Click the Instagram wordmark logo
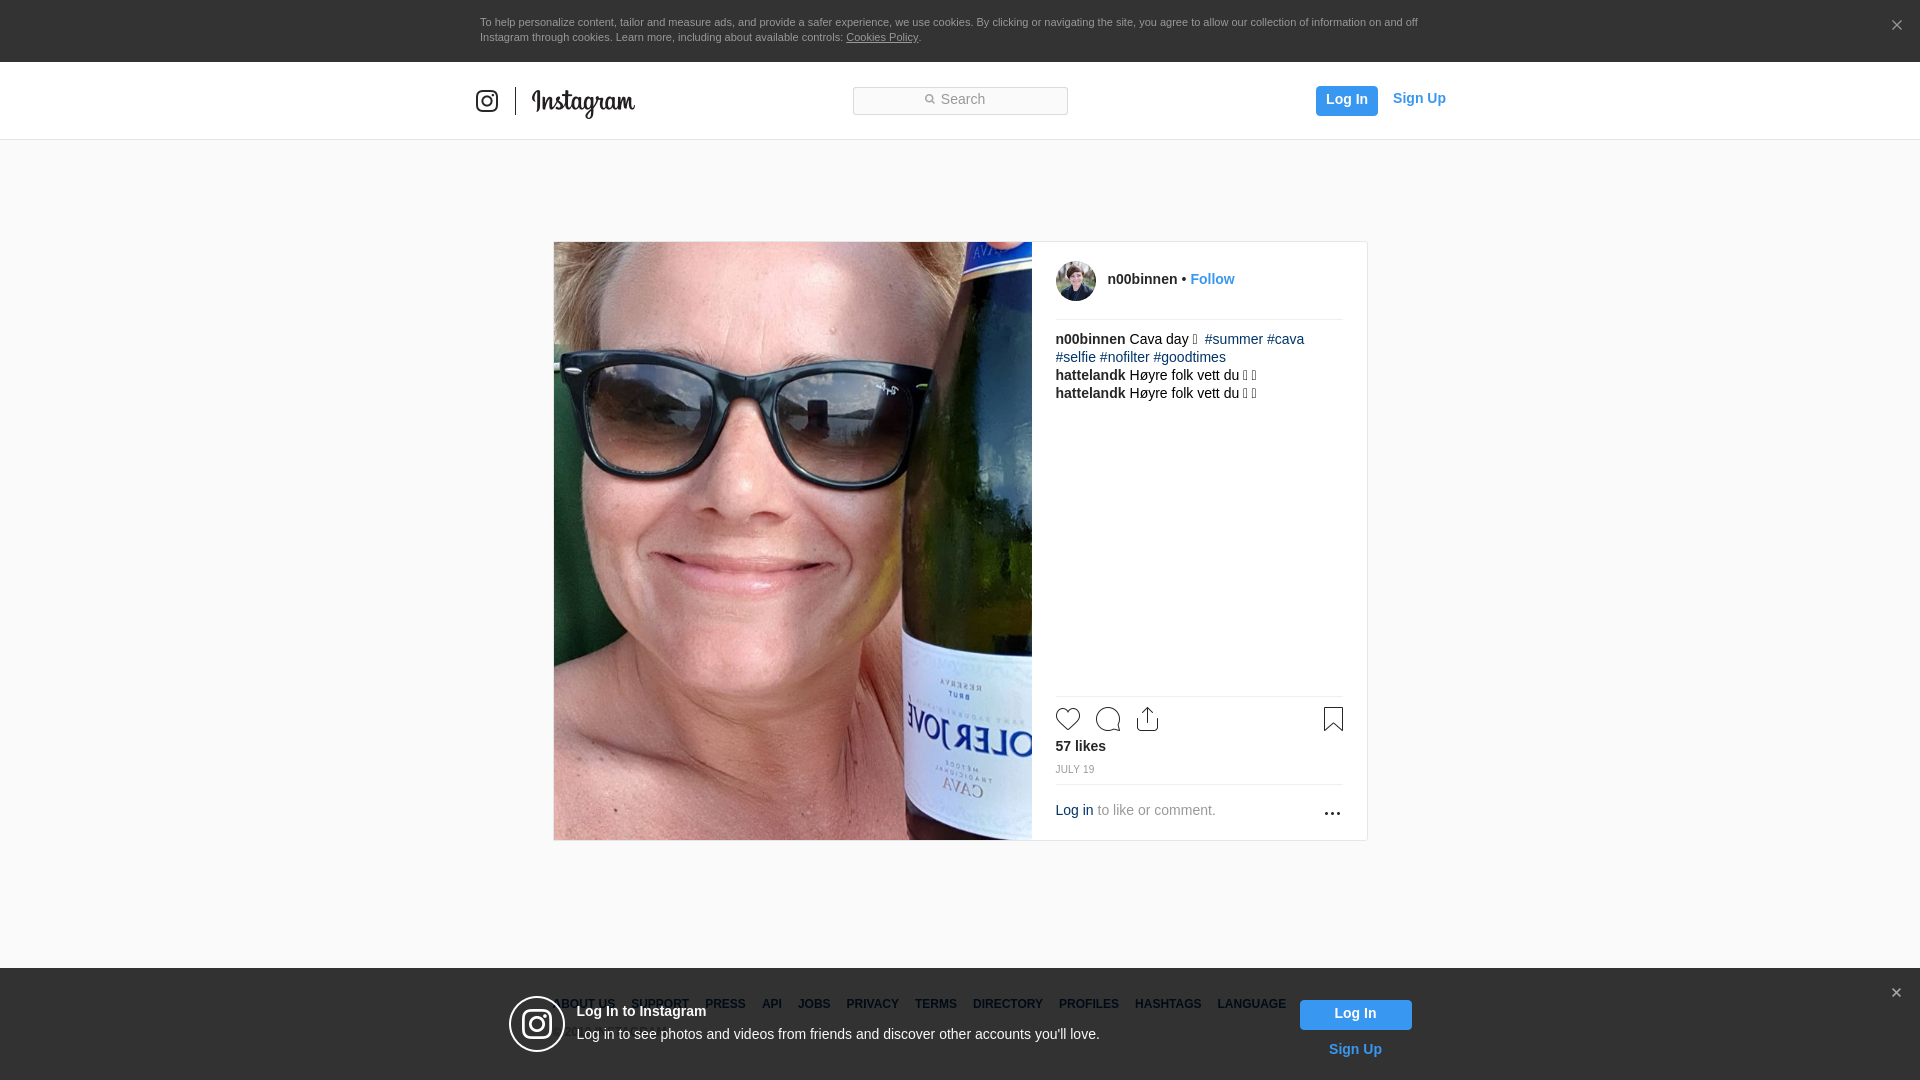The height and width of the screenshot is (1080, 1920). click(x=583, y=102)
